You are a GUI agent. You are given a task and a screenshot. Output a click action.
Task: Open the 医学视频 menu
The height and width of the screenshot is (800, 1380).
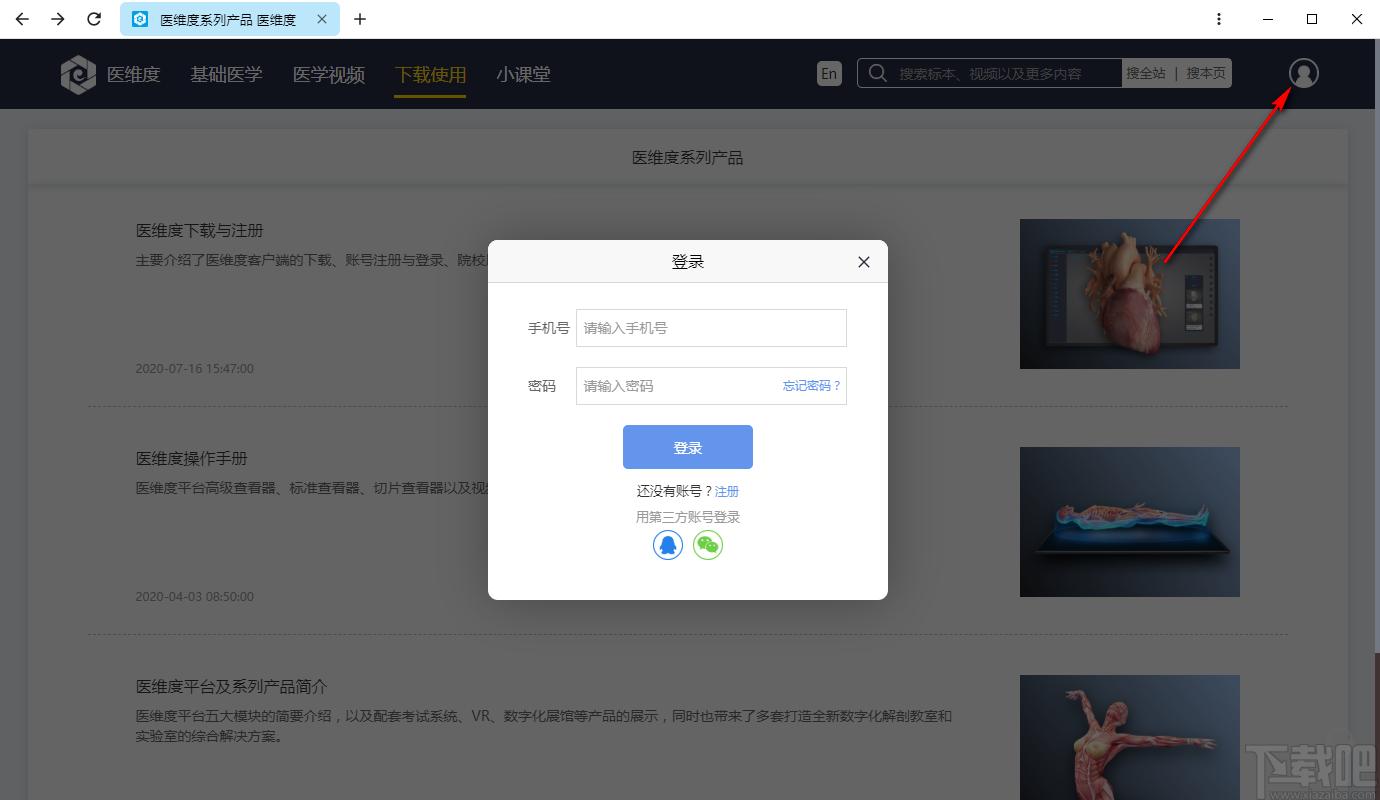coord(329,75)
